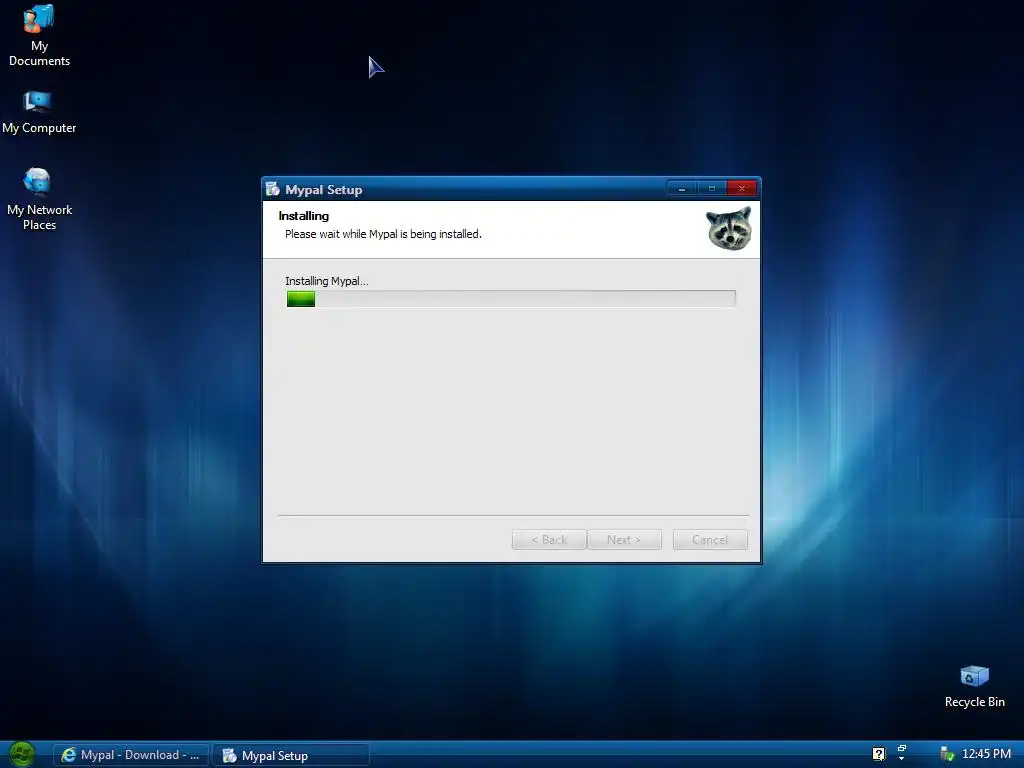Click the raccoon logo in installer header
The height and width of the screenshot is (768, 1024).
(729, 228)
